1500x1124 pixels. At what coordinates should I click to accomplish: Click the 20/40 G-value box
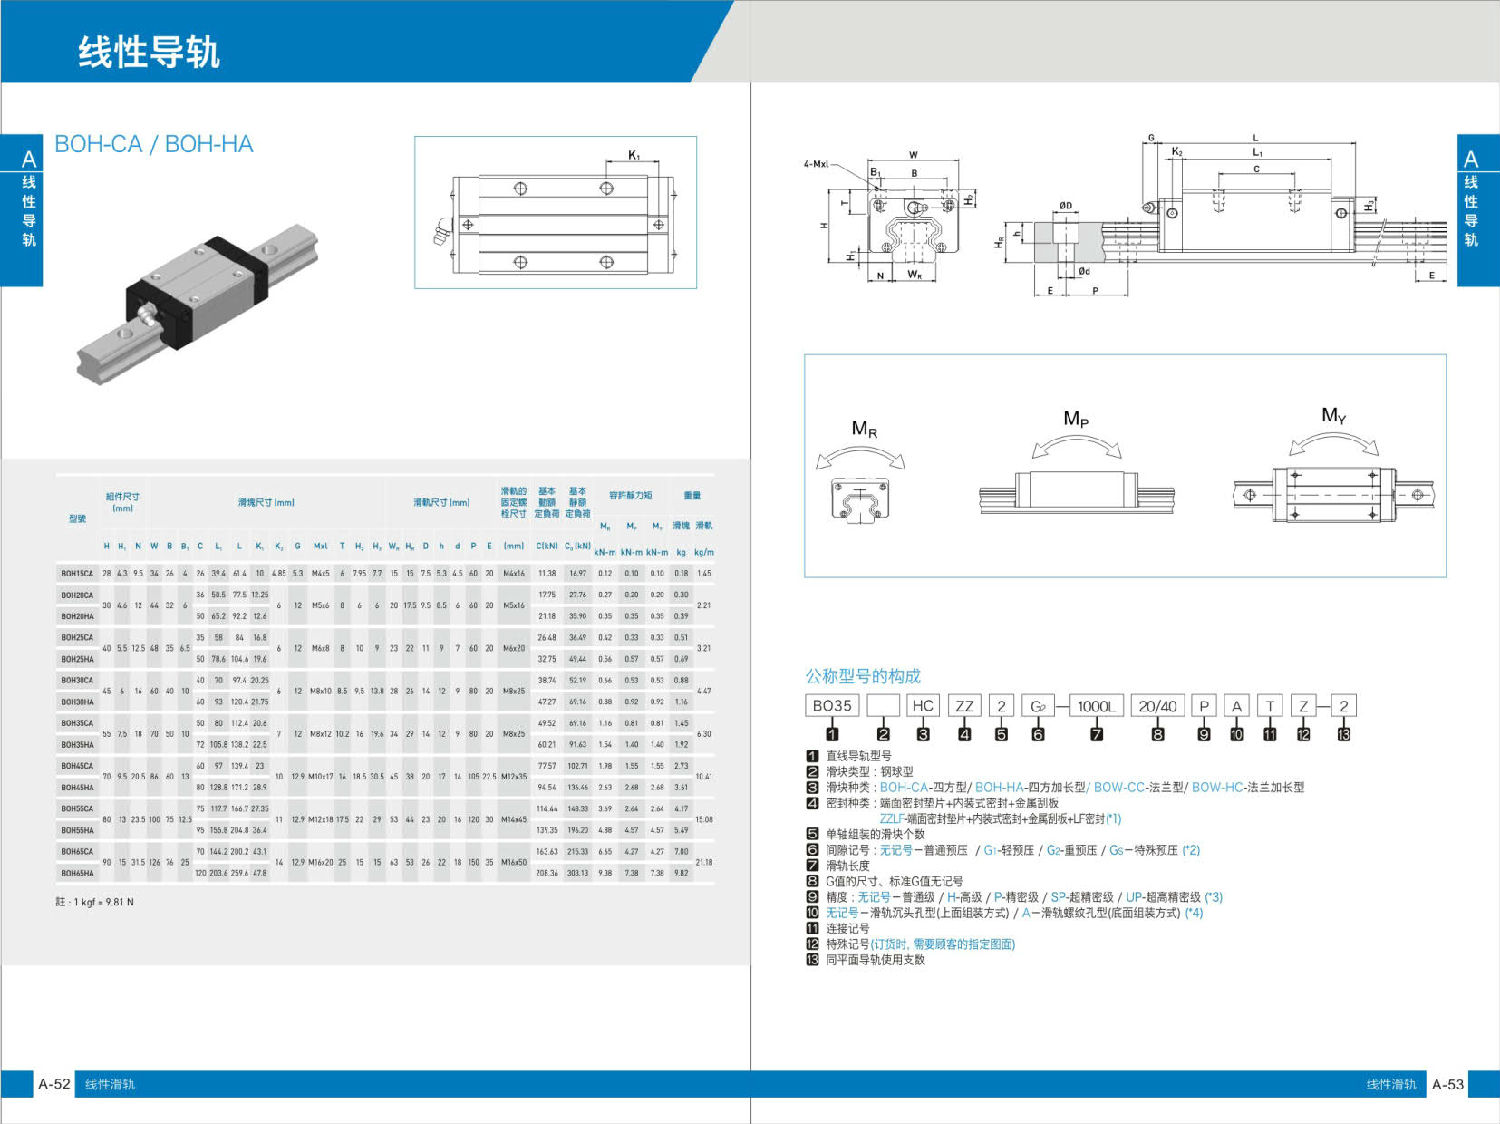click(1157, 706)
